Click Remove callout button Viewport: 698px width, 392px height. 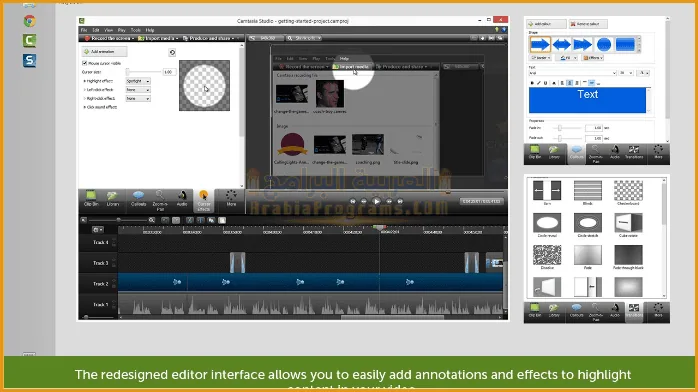[588, 24]
